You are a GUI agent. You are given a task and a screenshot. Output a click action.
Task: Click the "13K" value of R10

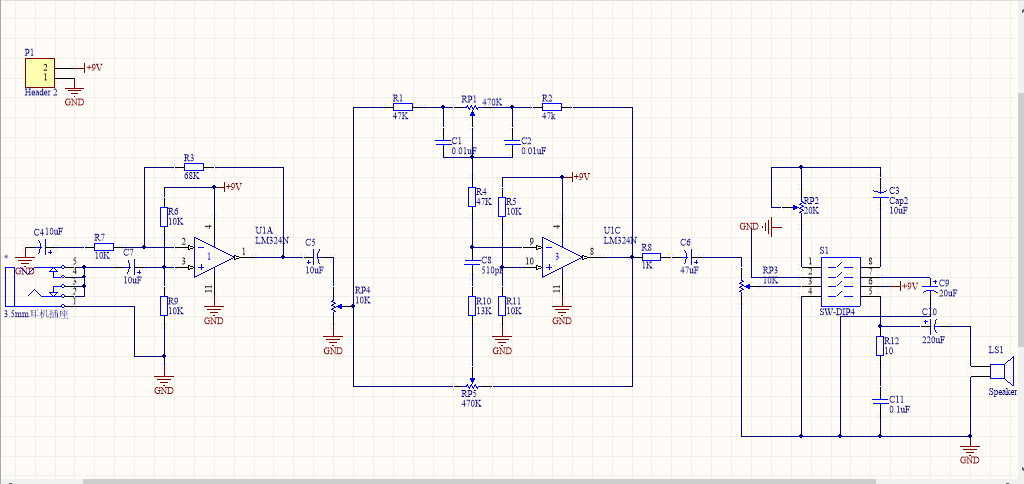[484, 311]
